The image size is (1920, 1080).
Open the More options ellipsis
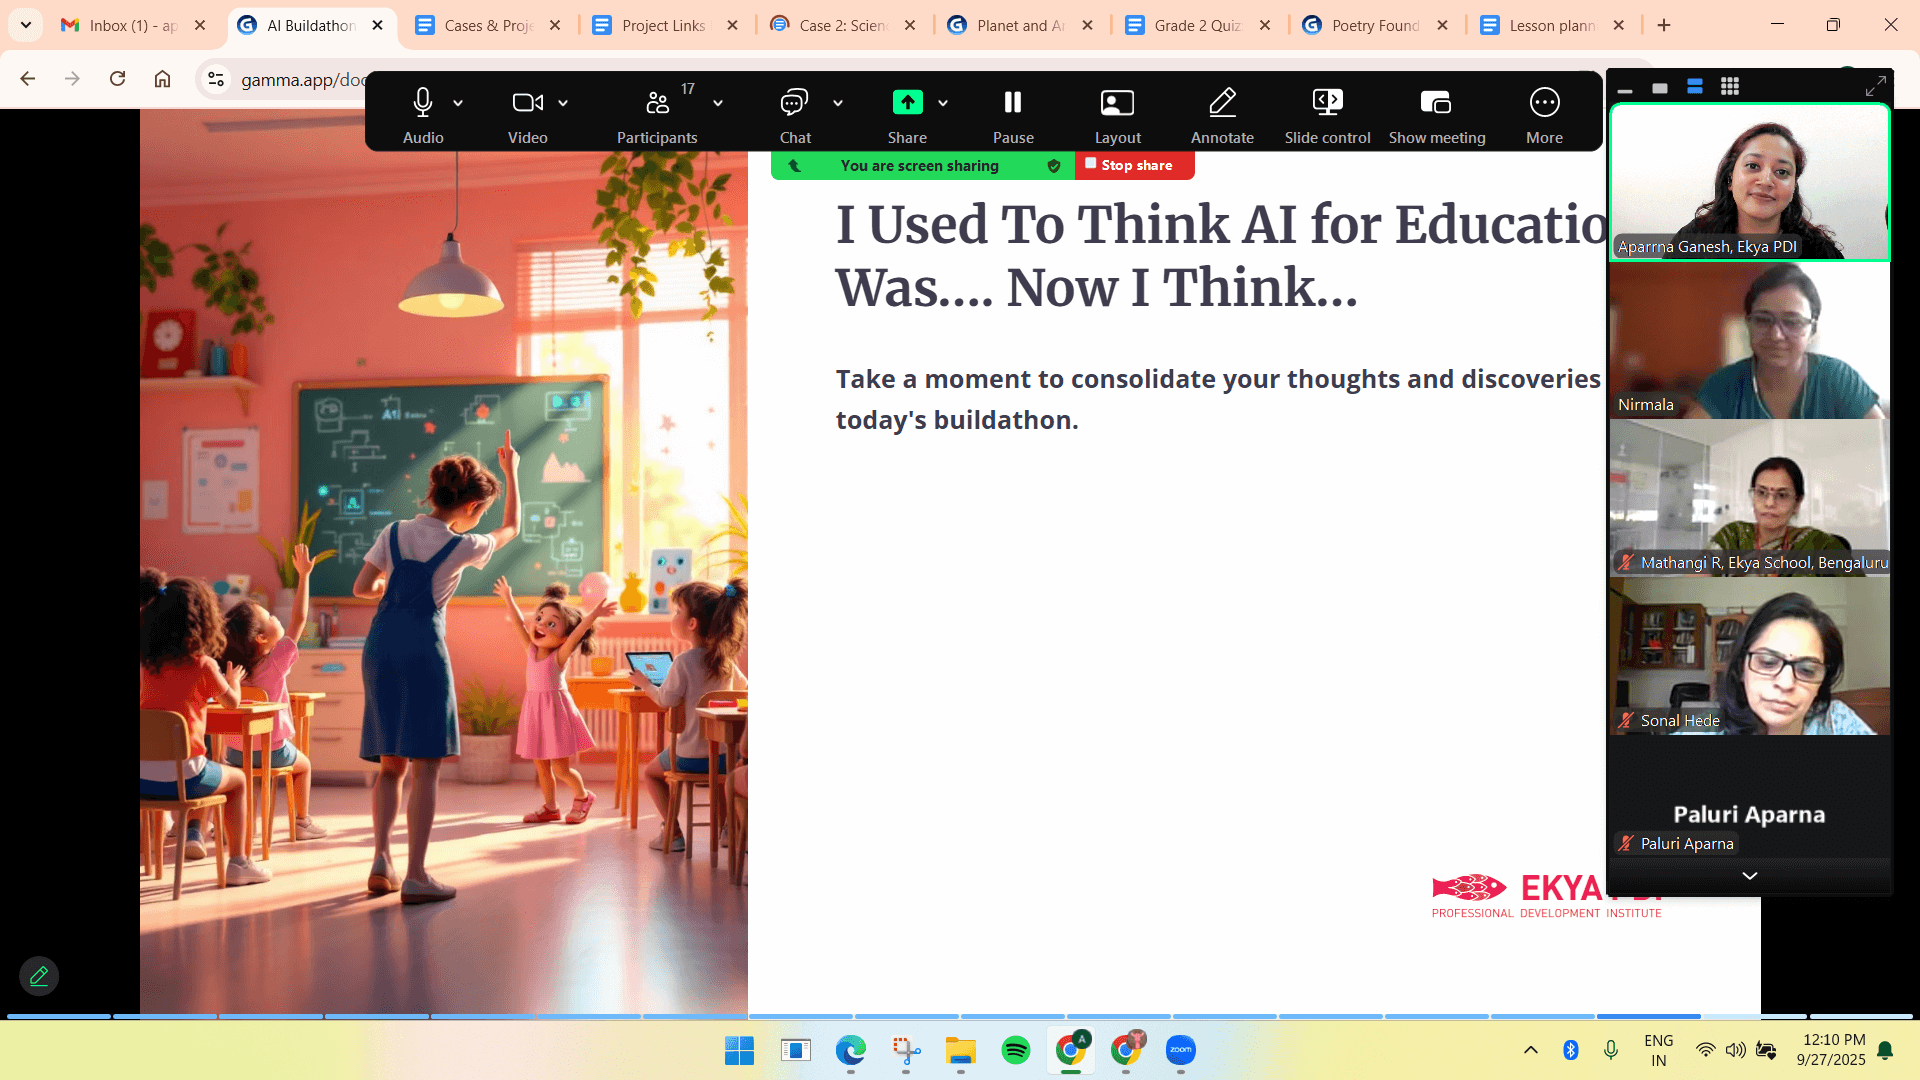(x=1544, y=103)
